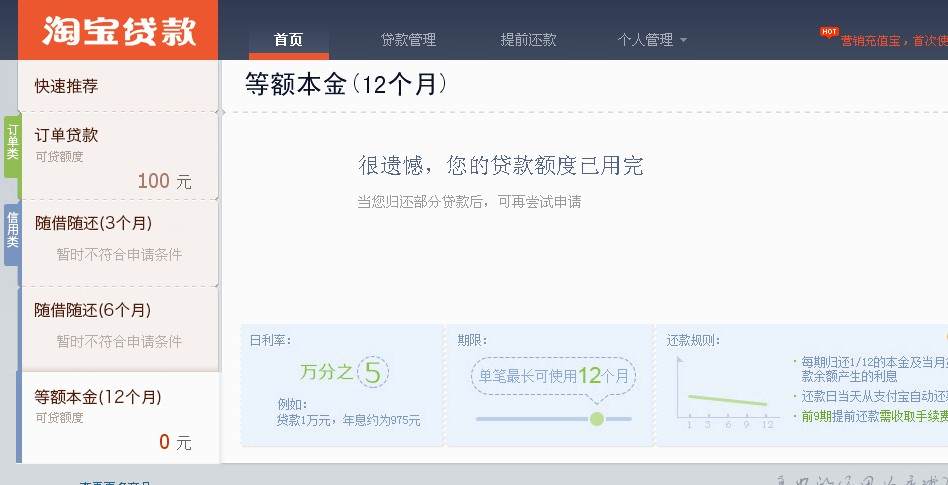The height and width of the screenshot is (485, 948).
Task: Click the 很遗憾，您的贷款额度已用完 message
Action: [501, 165]
